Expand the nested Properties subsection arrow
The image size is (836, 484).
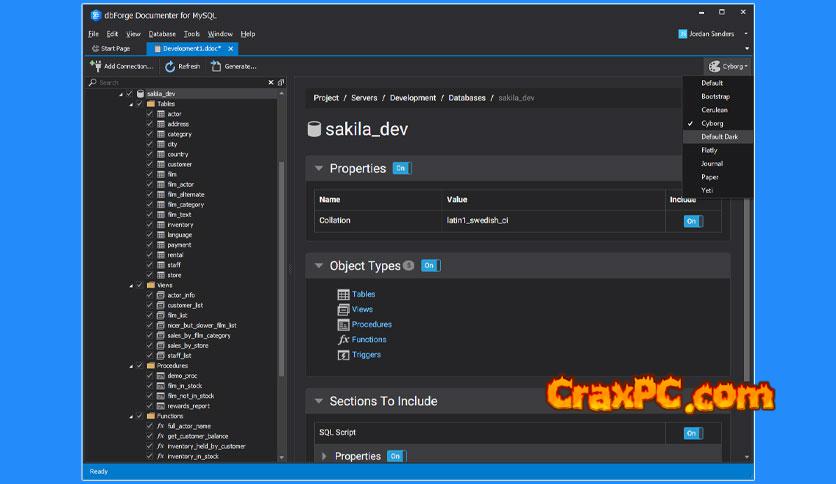pos(324,456)
